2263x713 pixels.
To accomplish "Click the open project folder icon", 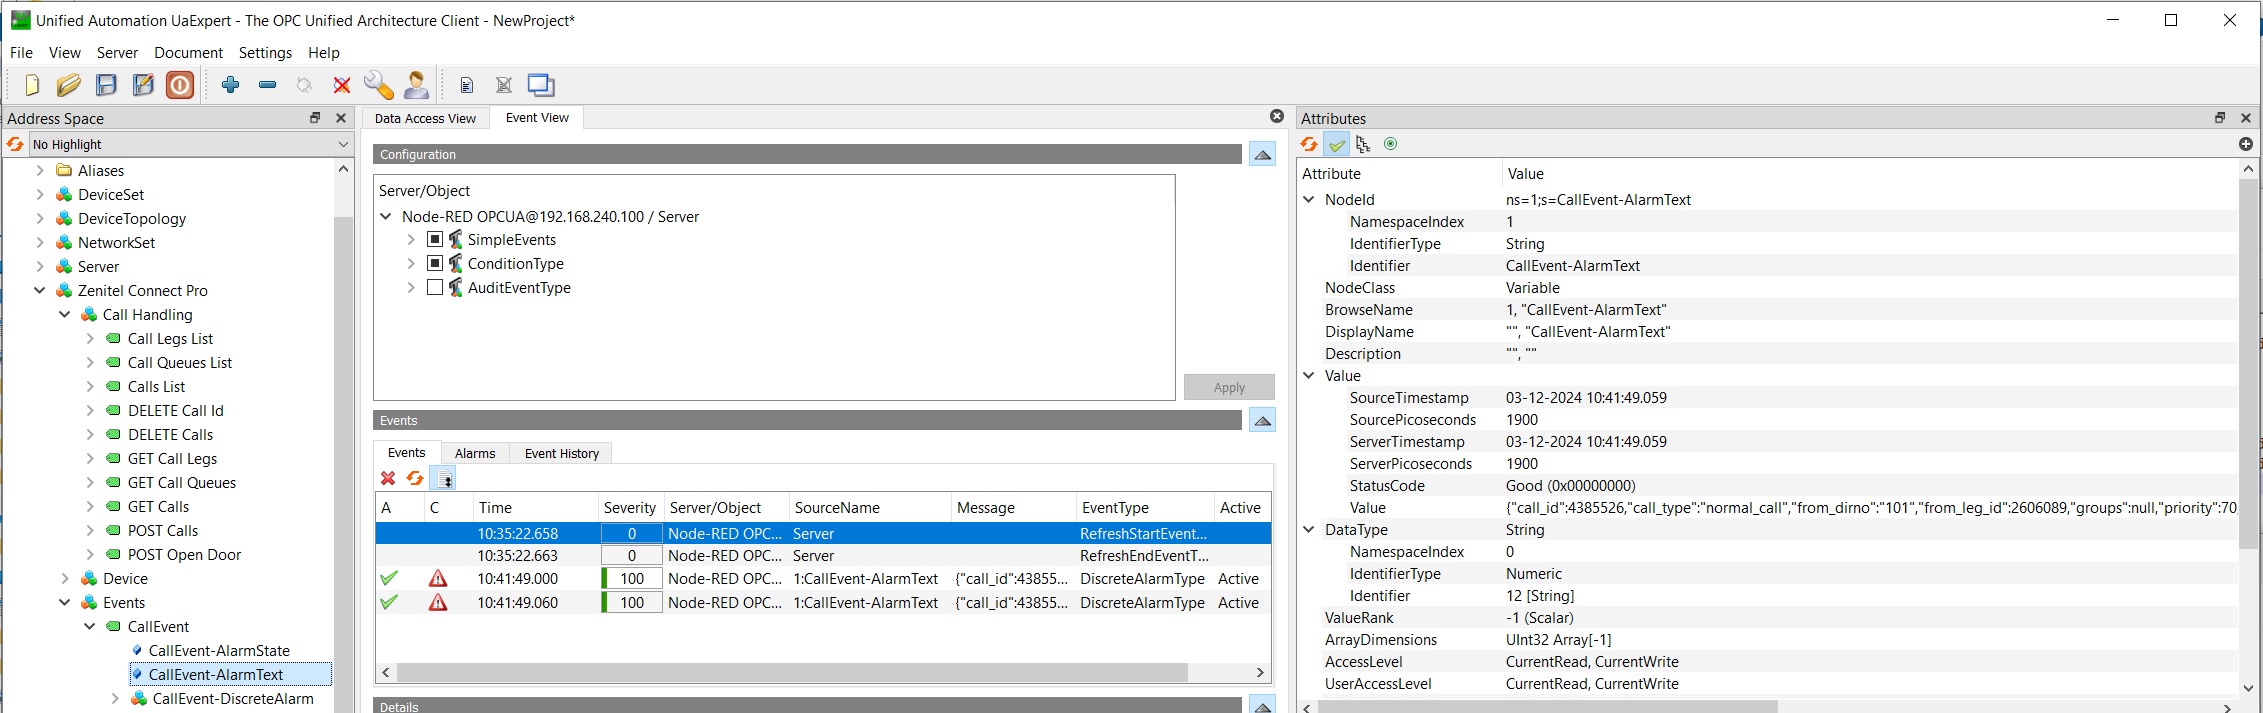I will point(68,85).
